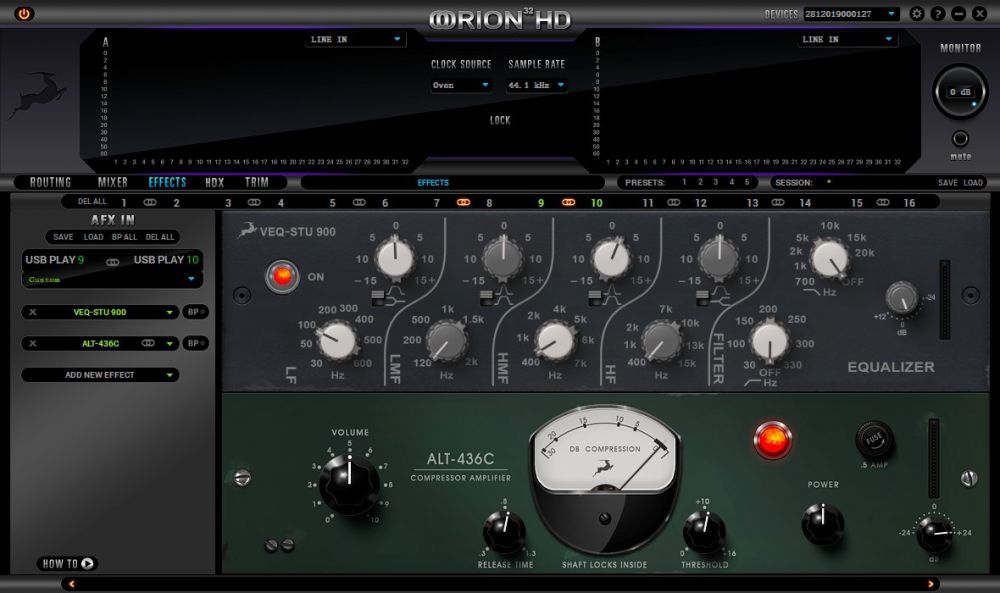This screenshot has width=1000, height=593.
Task: Open settings via the gear icon
Action: 917,14
